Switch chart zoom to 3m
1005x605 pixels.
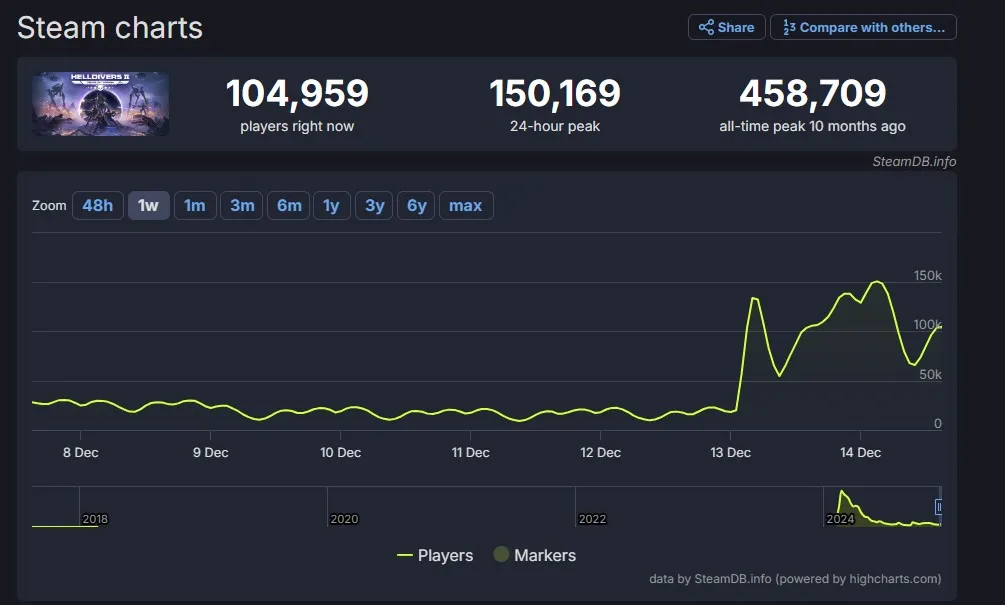coord(242,206)
